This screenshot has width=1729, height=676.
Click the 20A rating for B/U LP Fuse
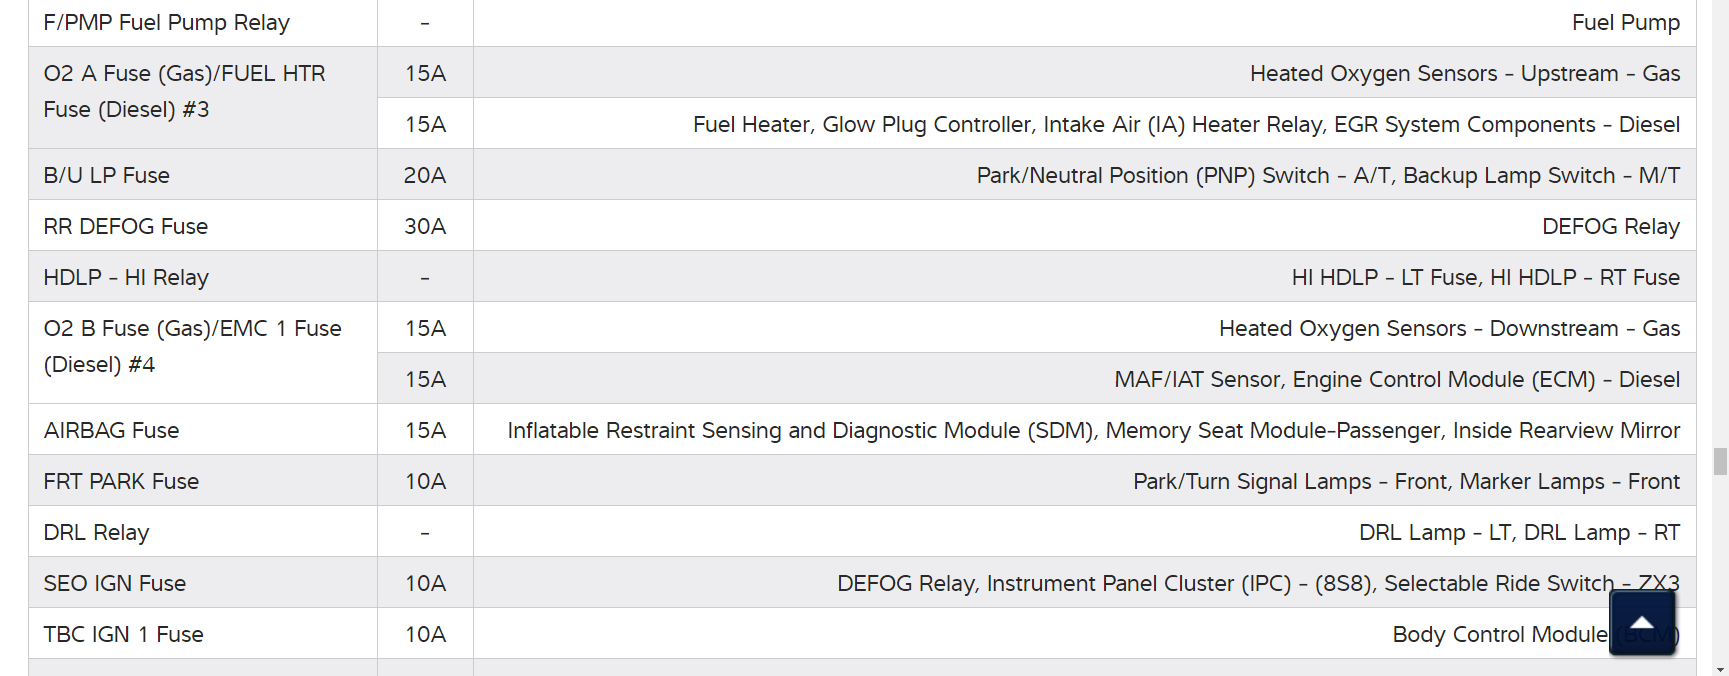pos(425,176)
